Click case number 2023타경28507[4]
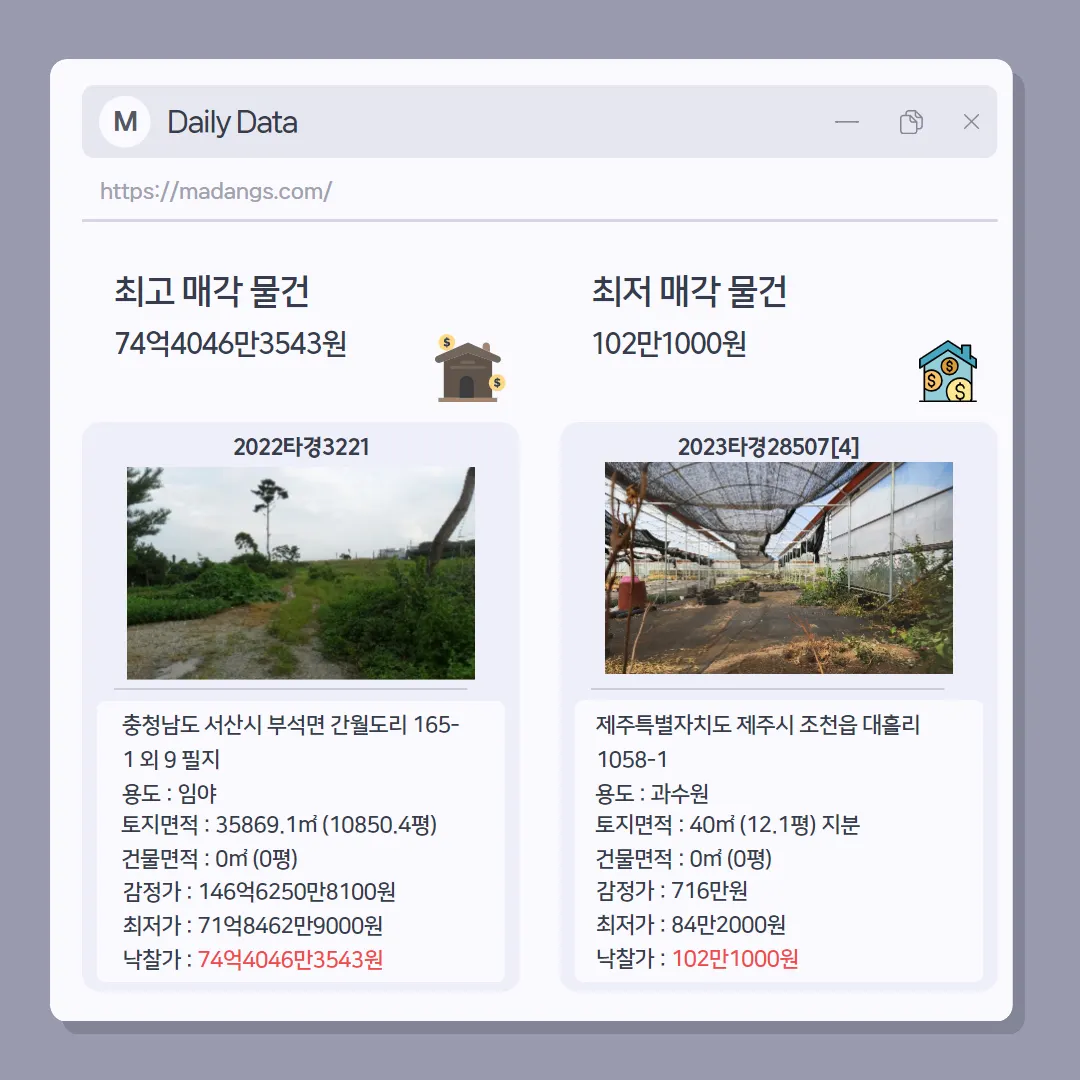This screenshot has height=1080, width=1080. coord(768,447)
